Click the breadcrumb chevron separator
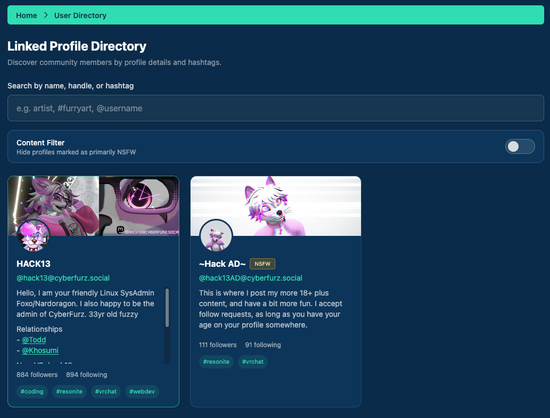 click(x=46, y=15)
